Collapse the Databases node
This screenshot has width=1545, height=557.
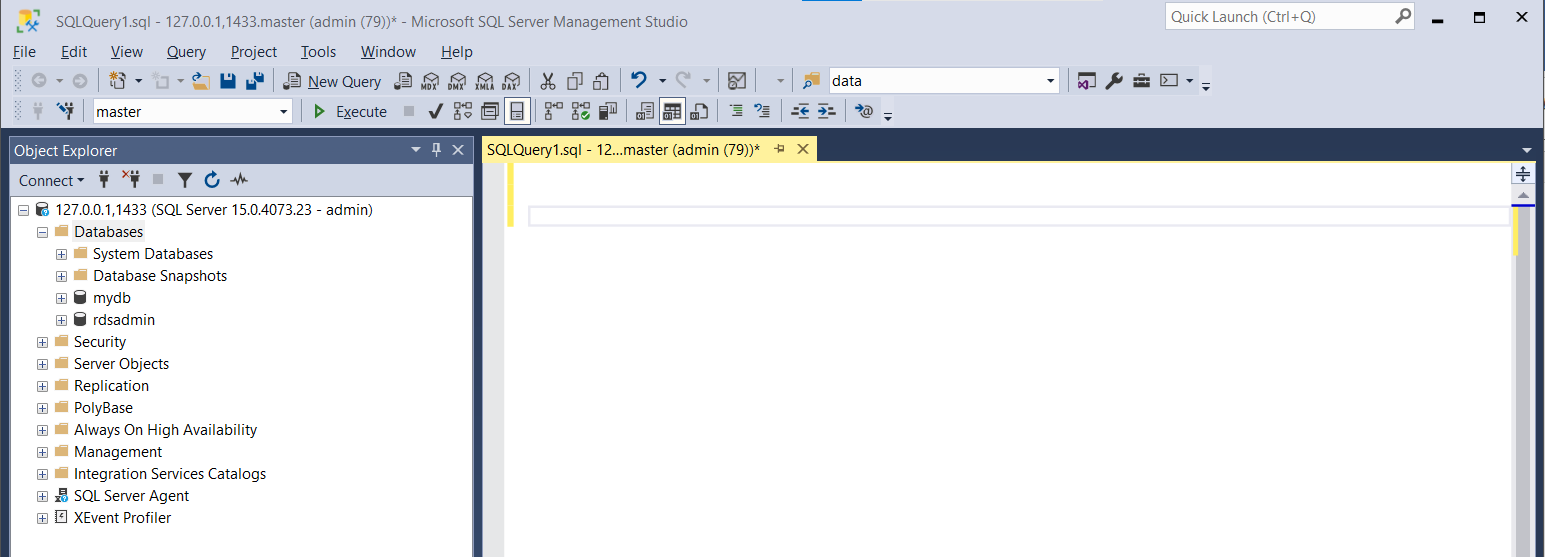42,232
